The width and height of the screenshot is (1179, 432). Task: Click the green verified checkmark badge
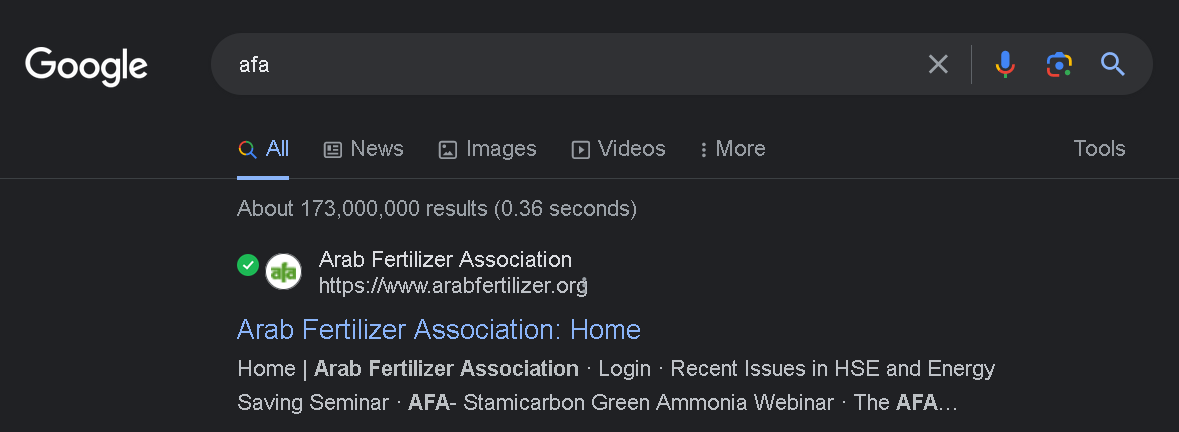(248, 265)
